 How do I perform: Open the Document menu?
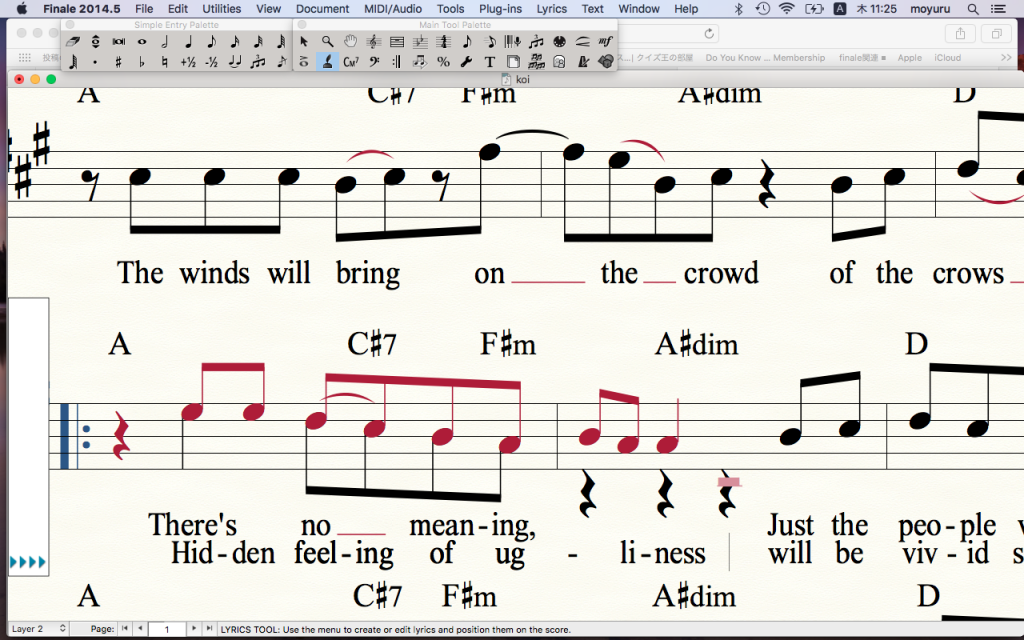click(322, 8)
